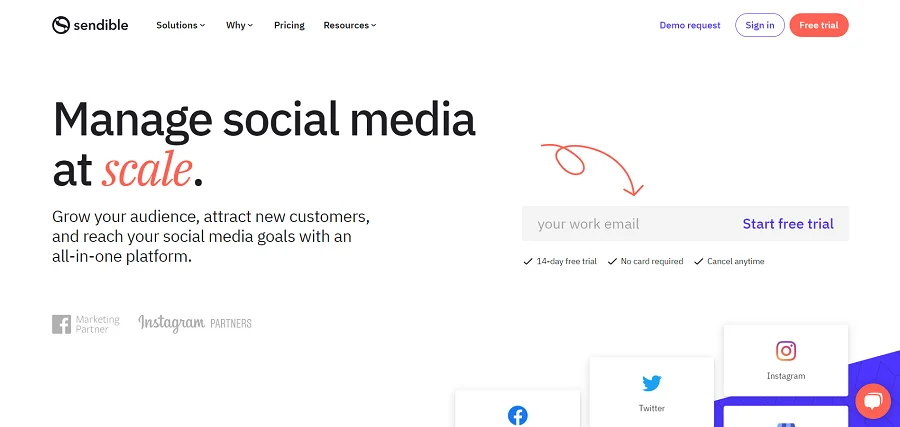Viewport: 900px width, 427px height.
Task: Click the 14-day free trial checkmark
Action: click(528, 262)
